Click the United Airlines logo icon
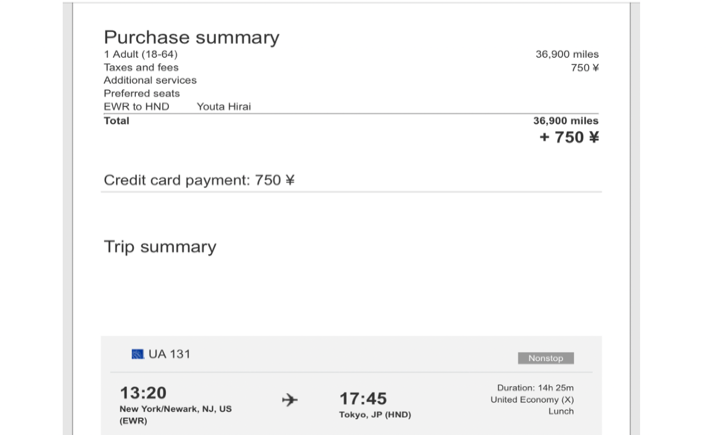728x435 pixels. tap(137, 354)
